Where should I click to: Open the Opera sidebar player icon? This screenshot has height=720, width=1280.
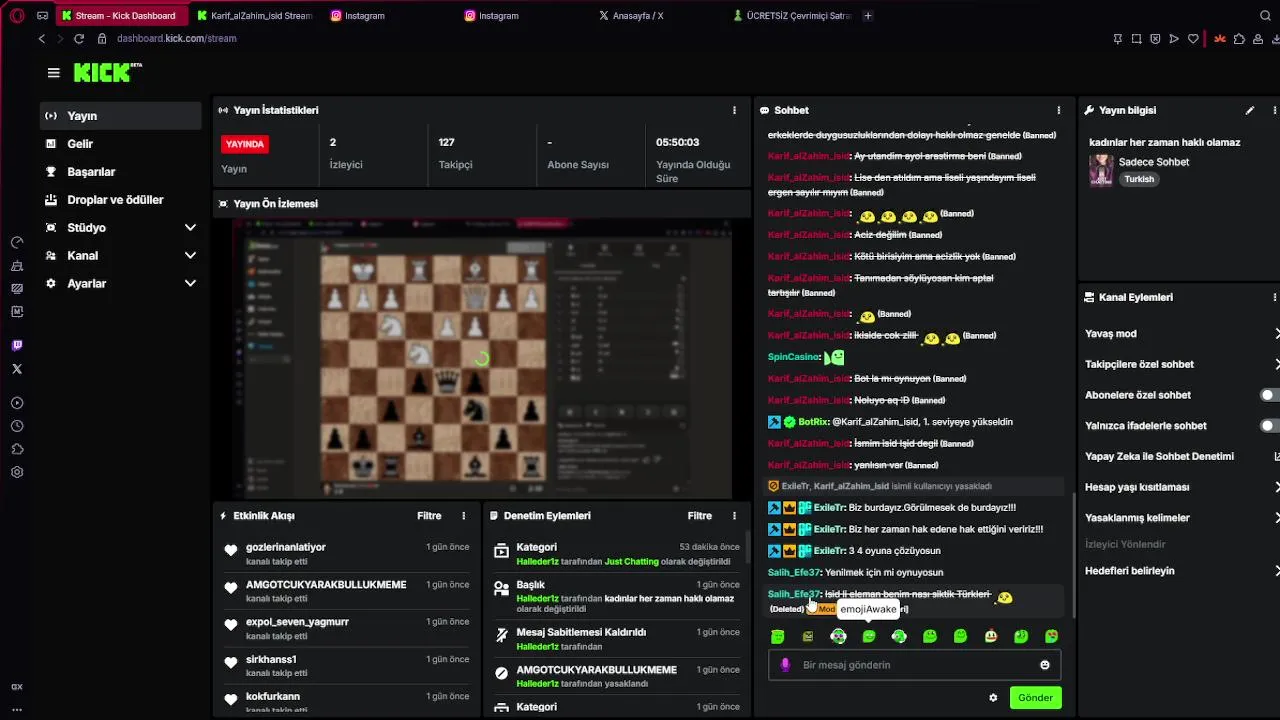tap(17, 403)
